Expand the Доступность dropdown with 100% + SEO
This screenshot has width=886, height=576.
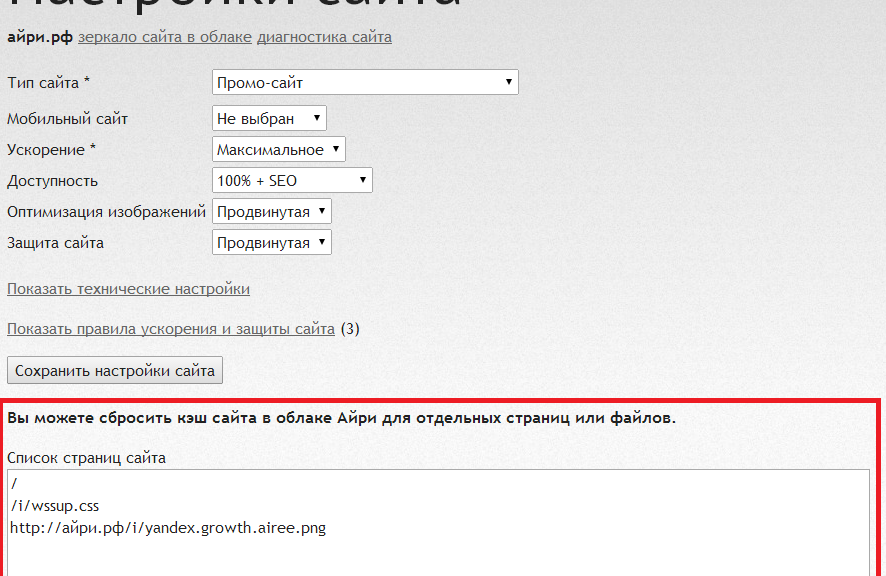(292, 181)
